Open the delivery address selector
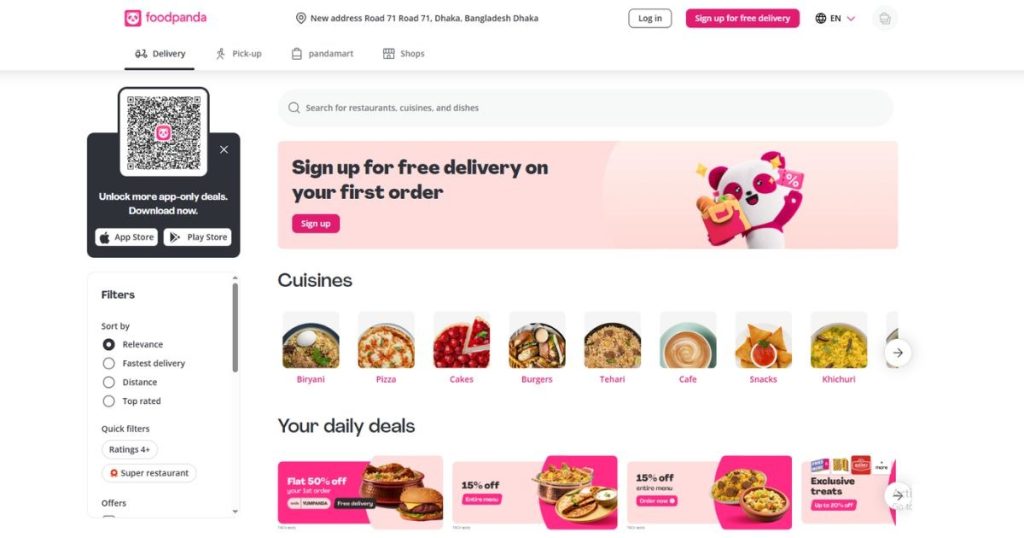 [417, 18]
